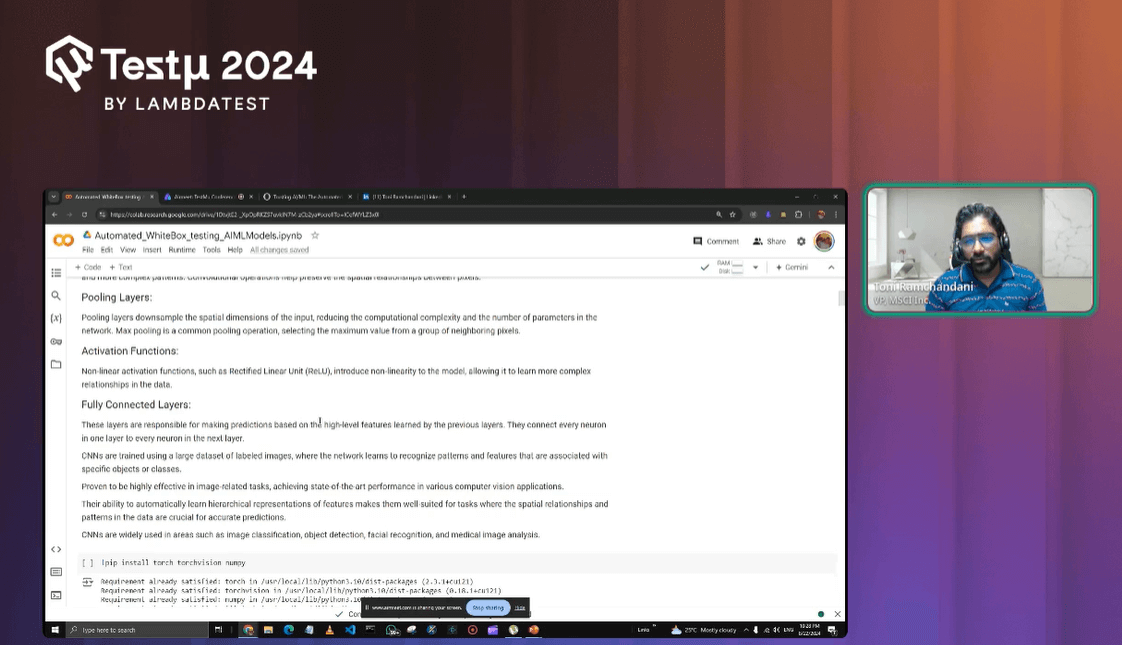Open the browser tab search dropdown
Viewport: 1122px width, 645px height.
54,196
